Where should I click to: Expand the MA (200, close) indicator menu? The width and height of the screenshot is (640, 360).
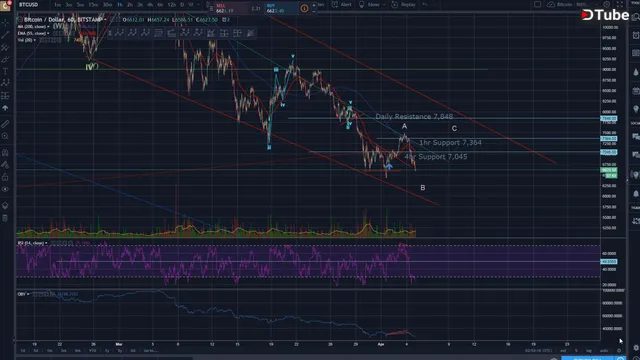tap(48, 27)
